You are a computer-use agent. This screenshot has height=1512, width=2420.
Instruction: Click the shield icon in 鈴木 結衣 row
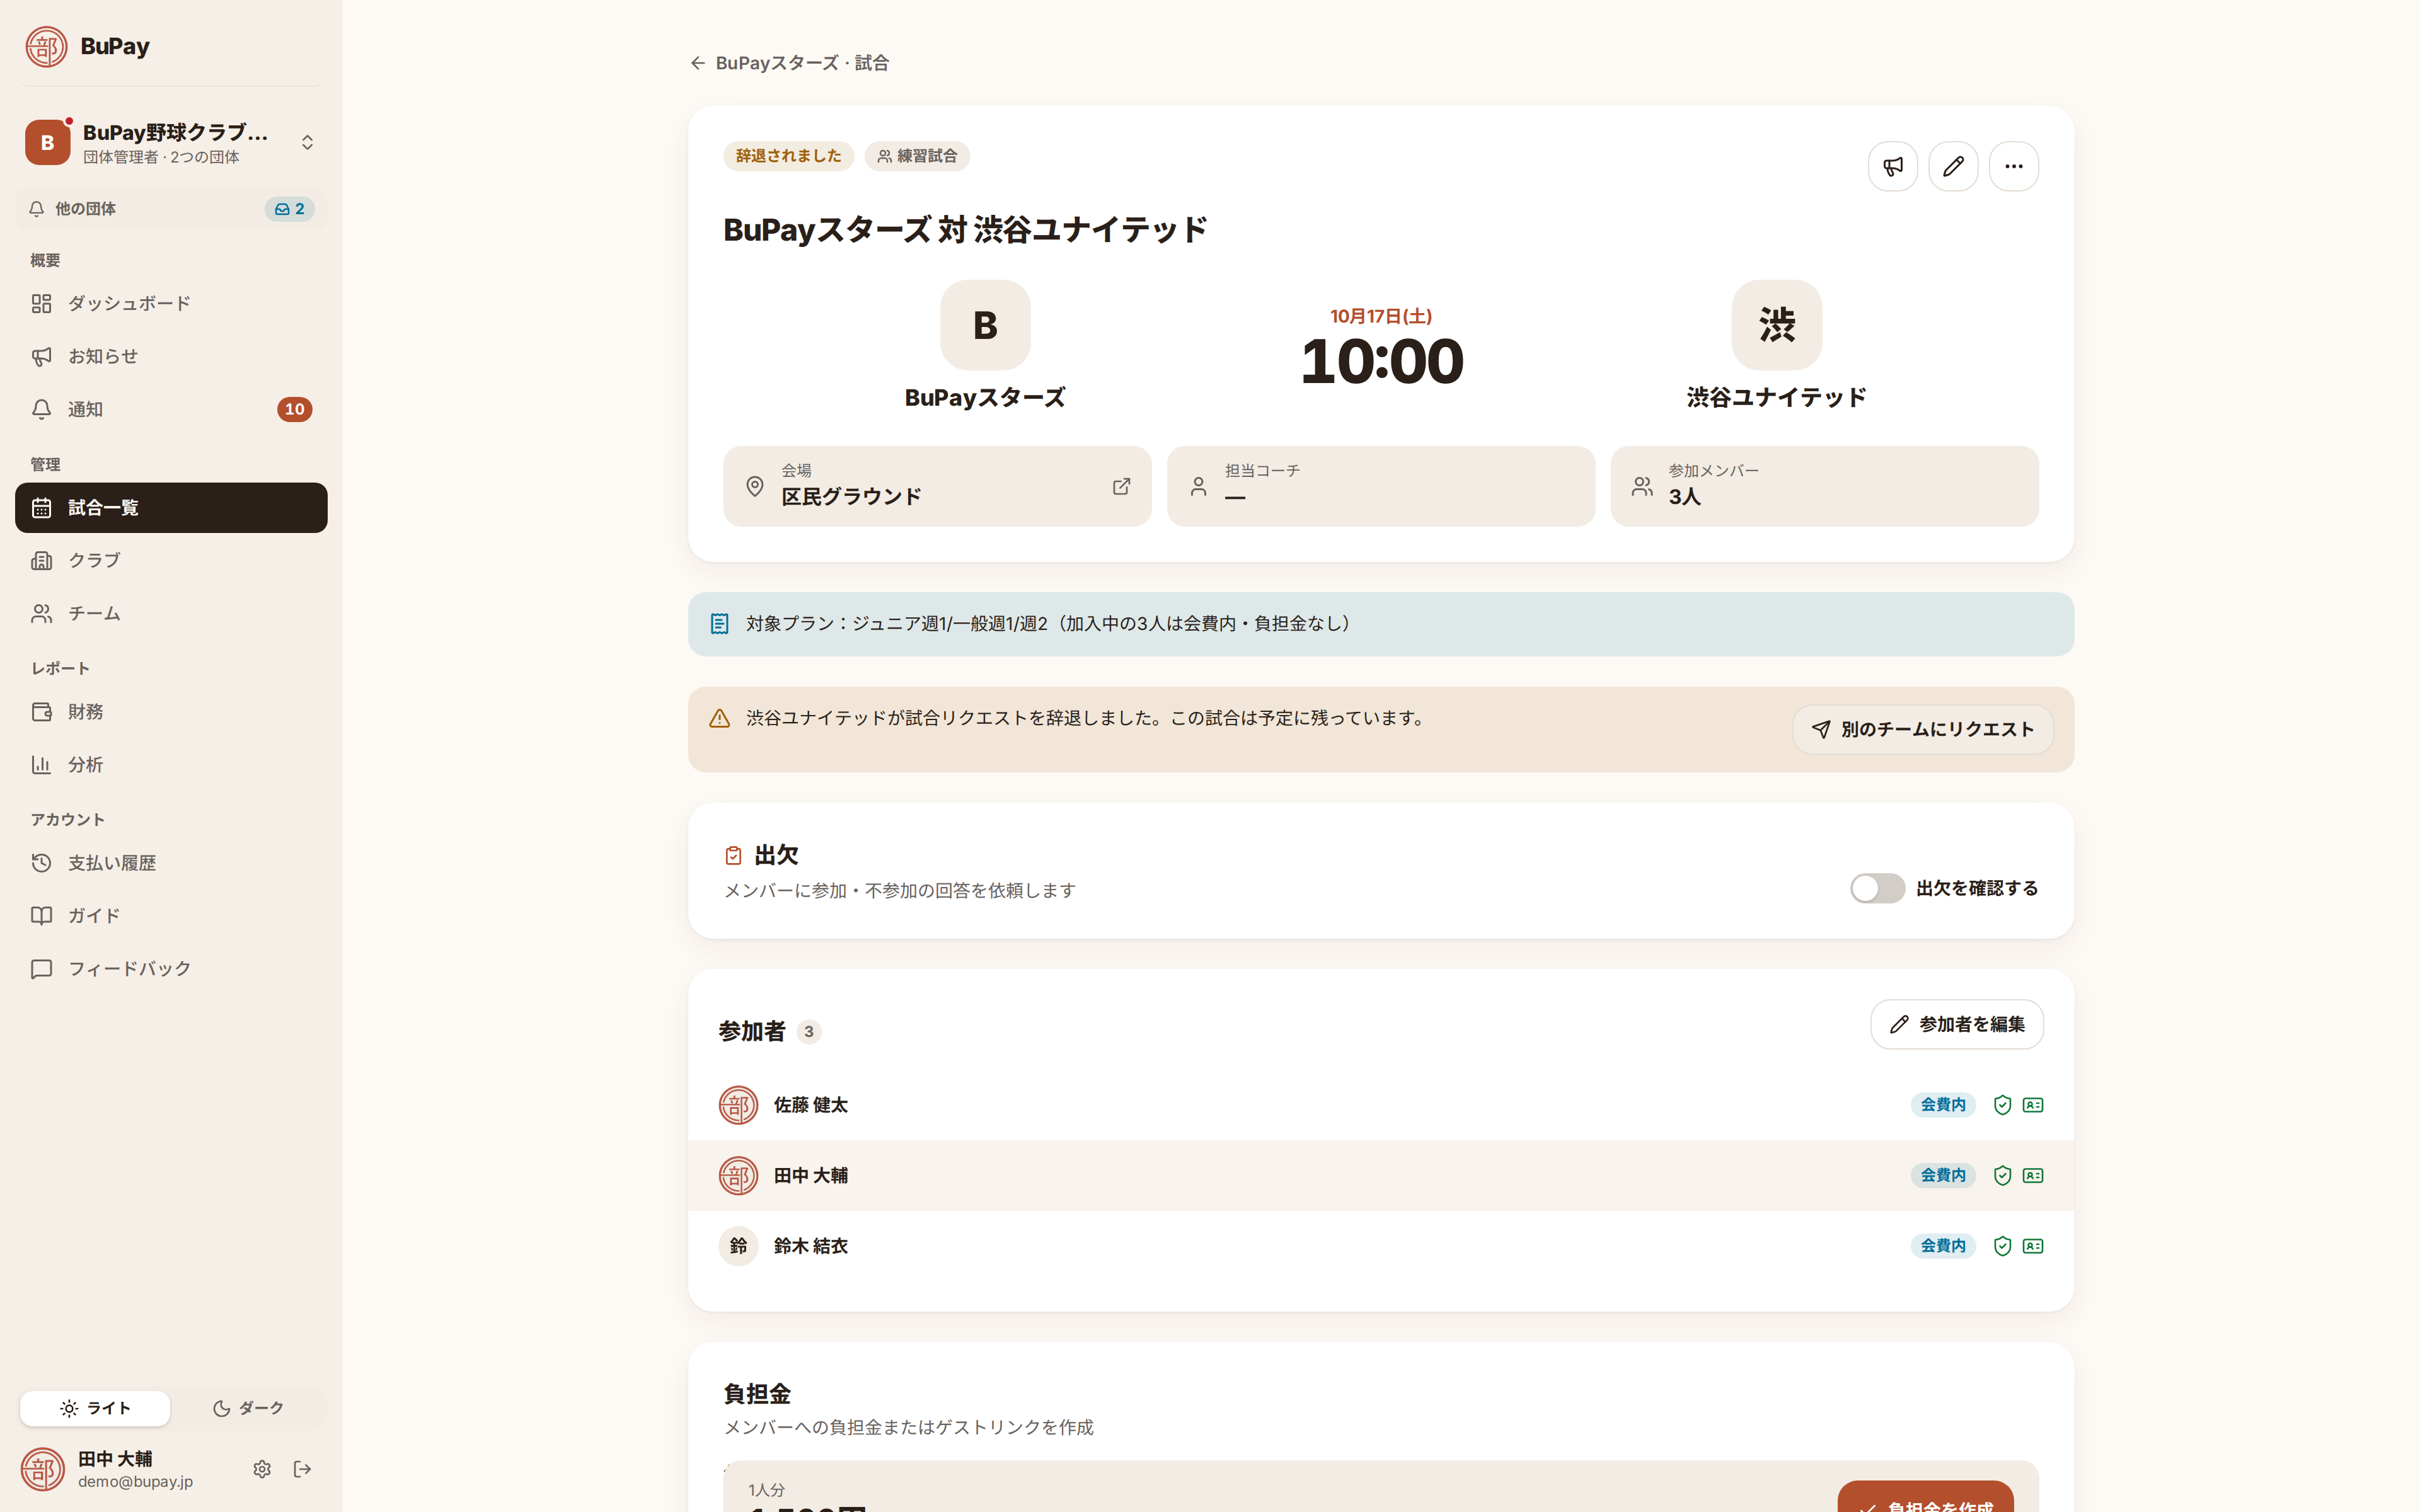(x=2002, y=1246)
